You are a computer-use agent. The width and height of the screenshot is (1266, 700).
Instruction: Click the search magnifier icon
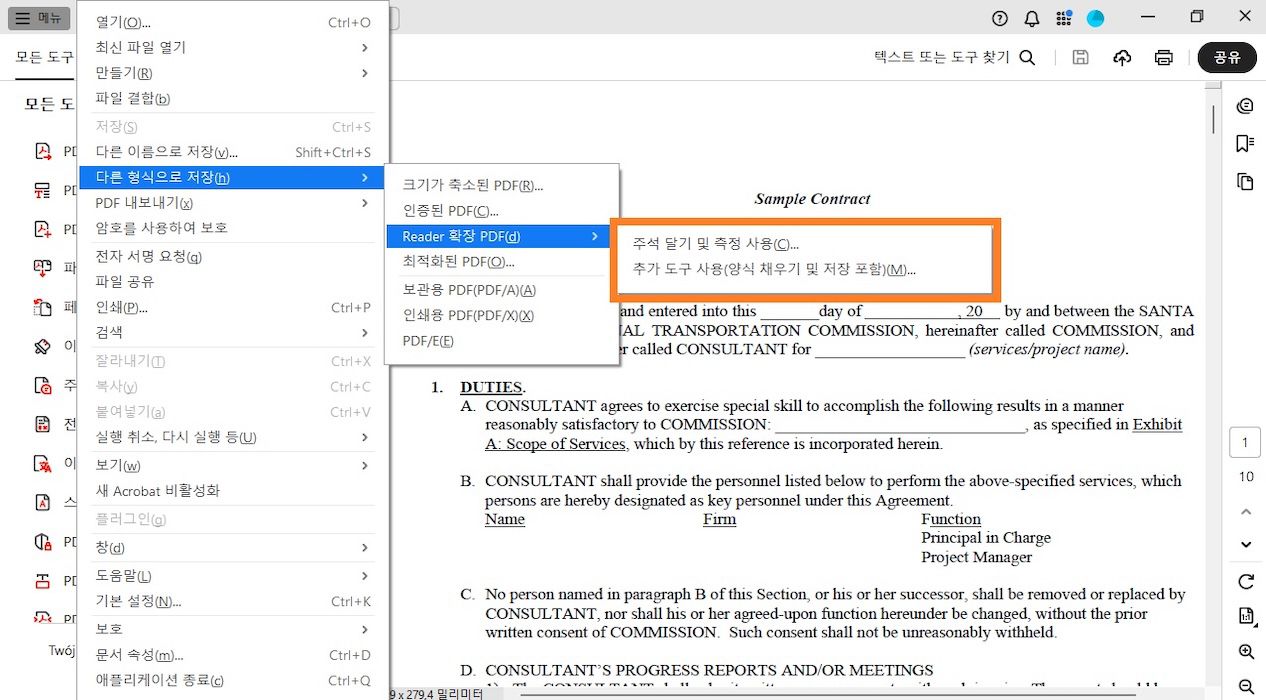(x=1027, y=57)
